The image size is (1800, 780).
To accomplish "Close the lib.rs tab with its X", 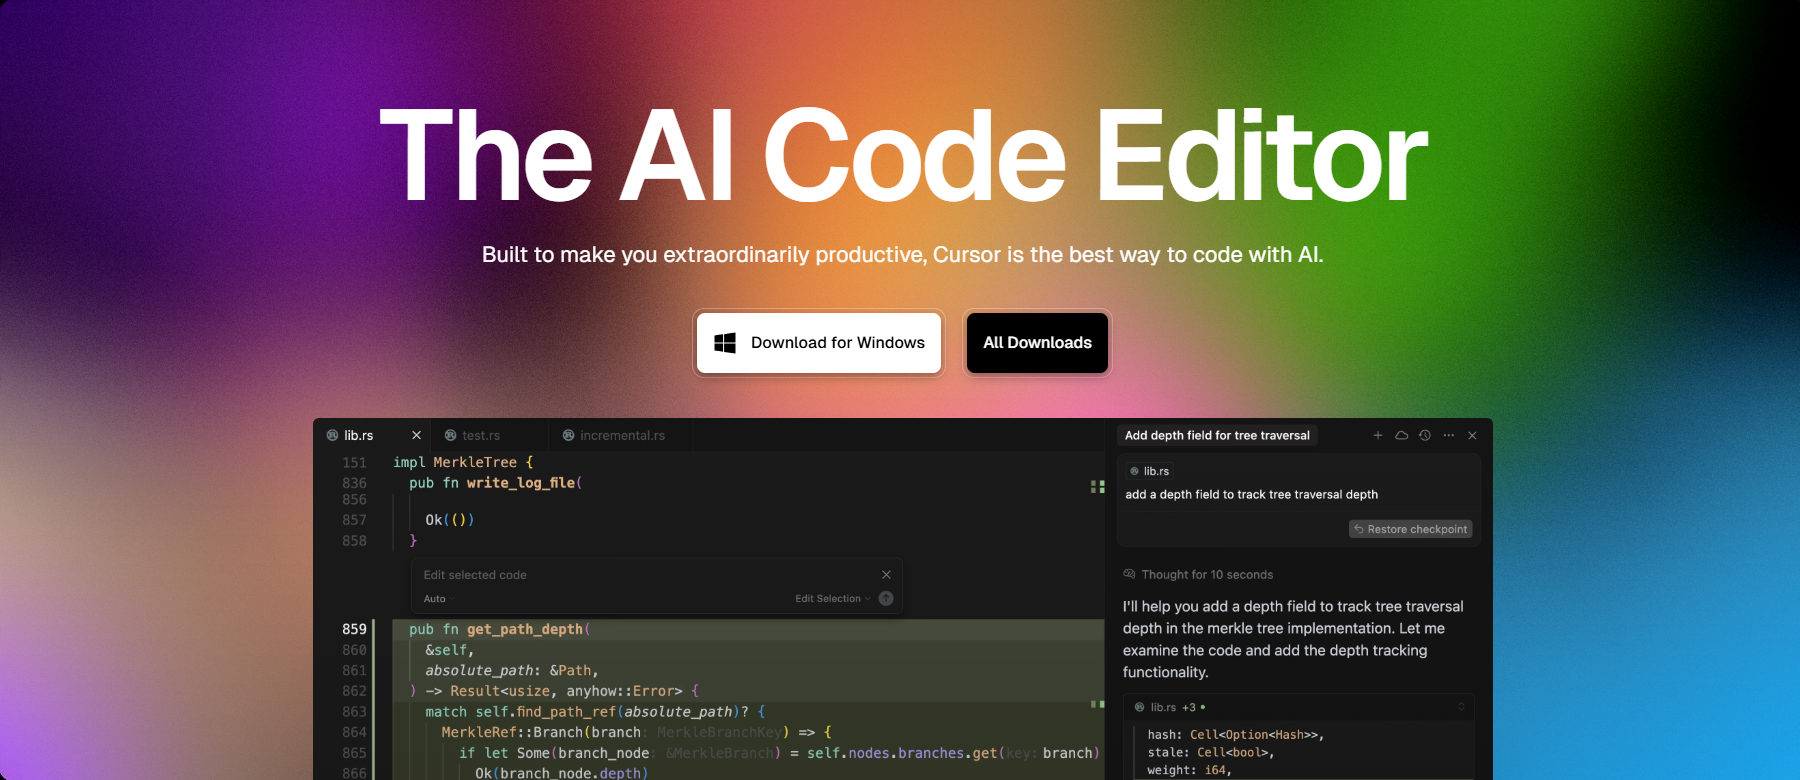I will (x=416, y=435).
